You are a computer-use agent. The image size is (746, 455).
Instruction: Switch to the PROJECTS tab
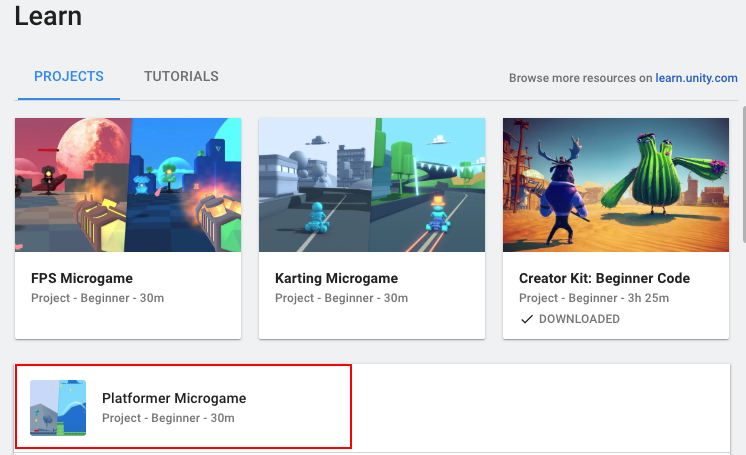[x=69, y=77]
